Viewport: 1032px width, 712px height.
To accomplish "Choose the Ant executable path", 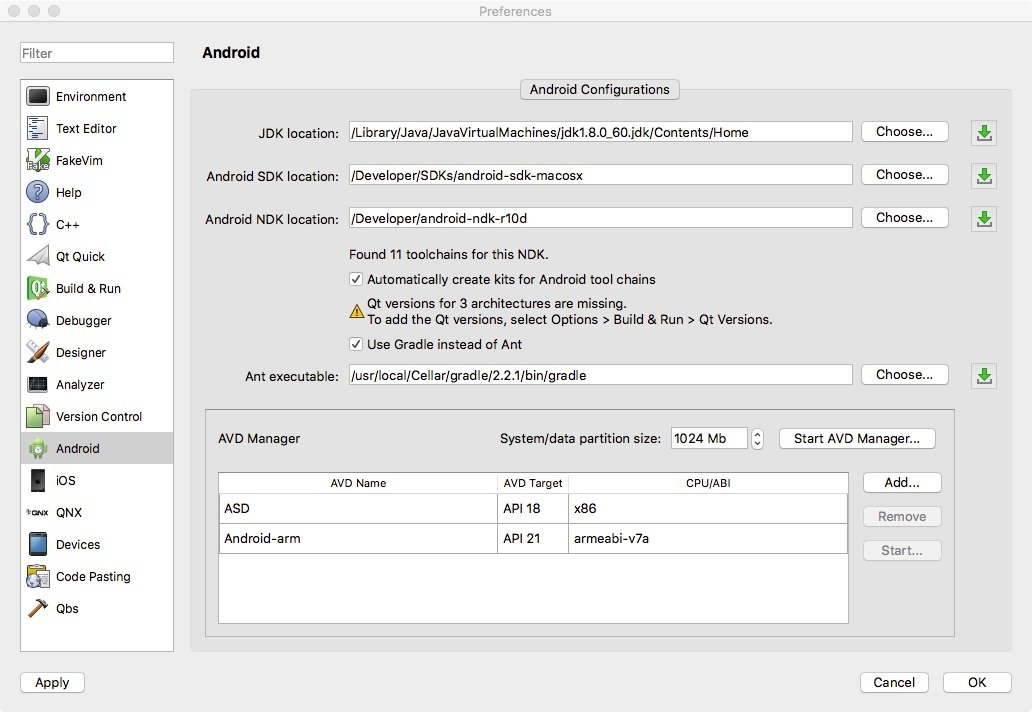I will point(904,374).
